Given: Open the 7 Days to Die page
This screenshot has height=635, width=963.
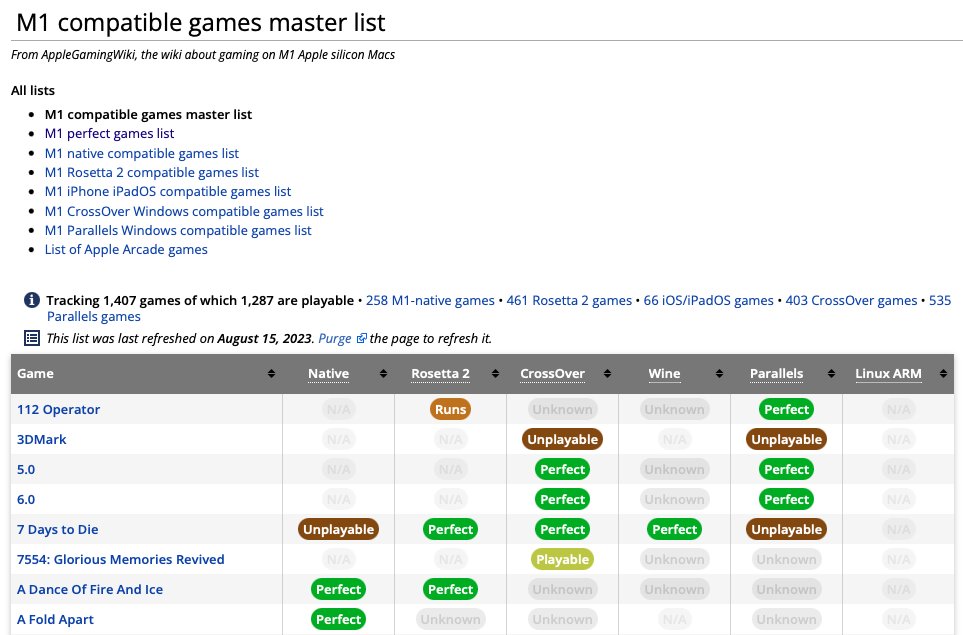Looking at the screenshot, I should (58, 529).
